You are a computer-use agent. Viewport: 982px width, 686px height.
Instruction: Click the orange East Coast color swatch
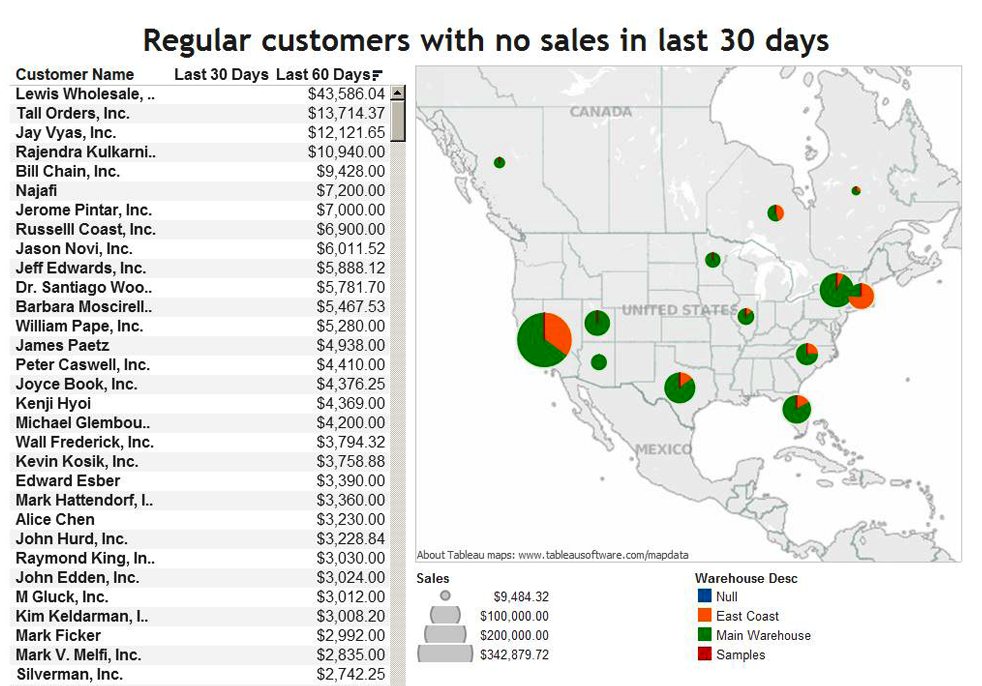pyautogui.click(x=705, y=615)
